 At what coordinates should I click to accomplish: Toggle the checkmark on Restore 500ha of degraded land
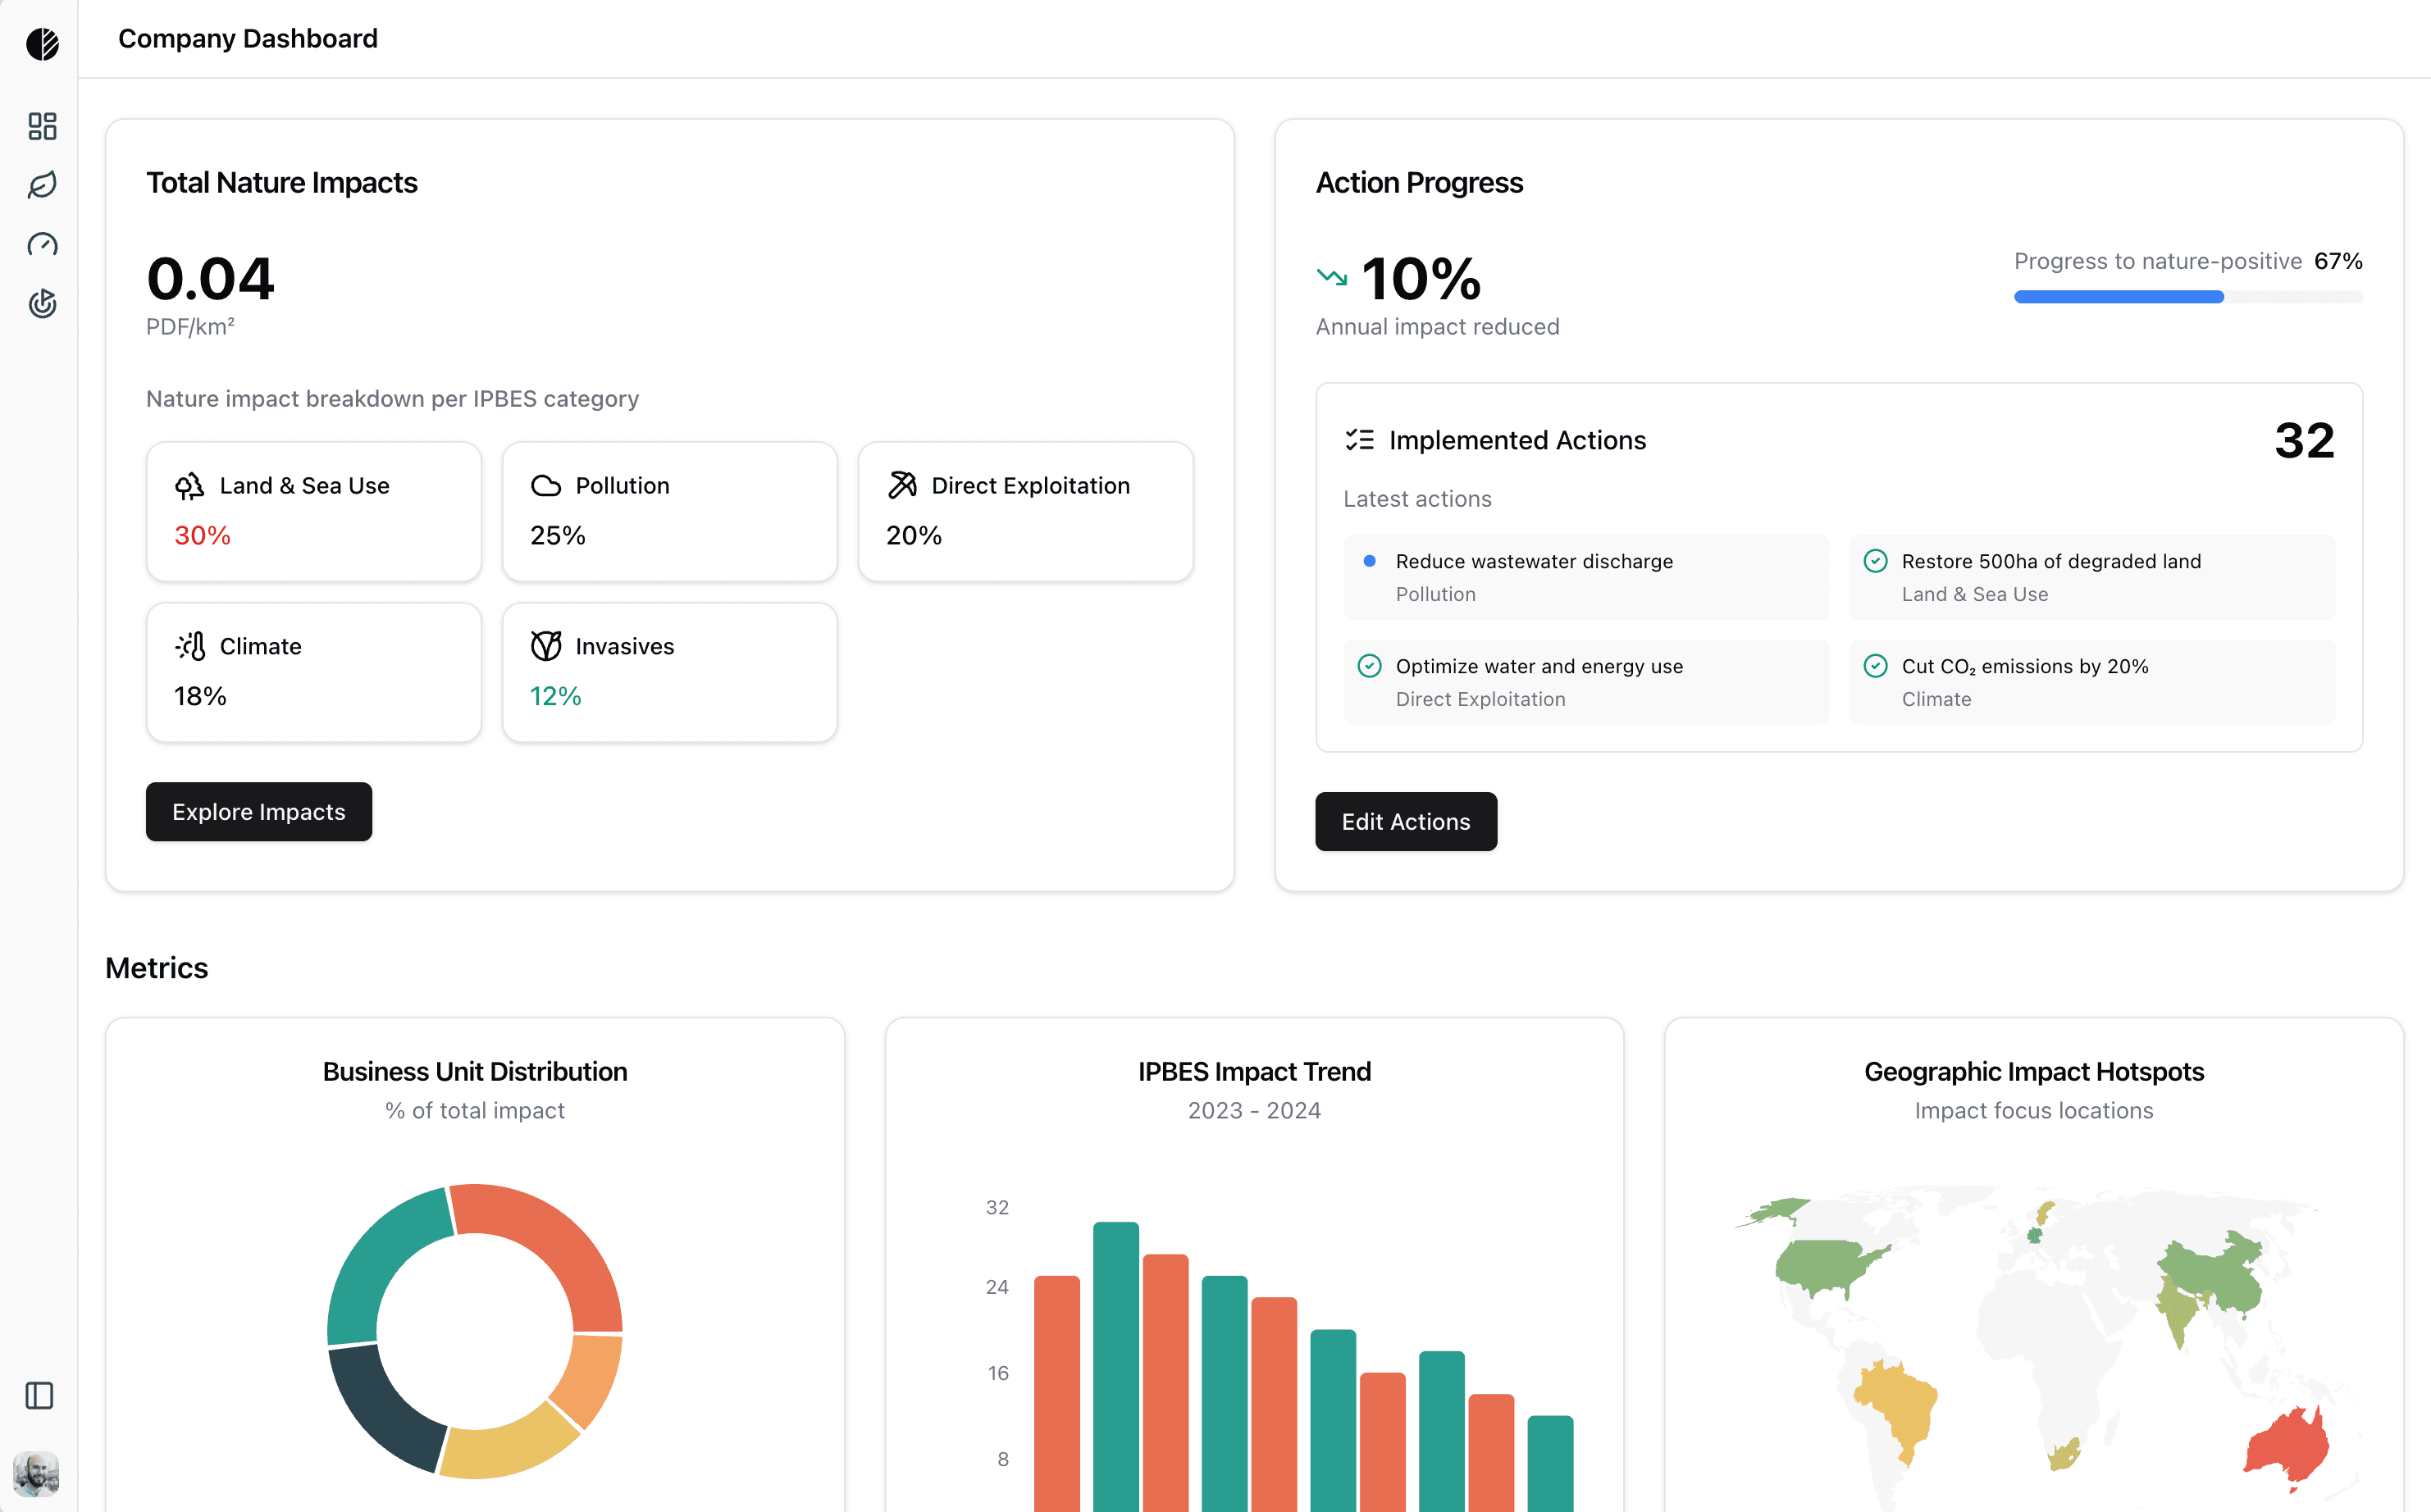[1875, 561]
